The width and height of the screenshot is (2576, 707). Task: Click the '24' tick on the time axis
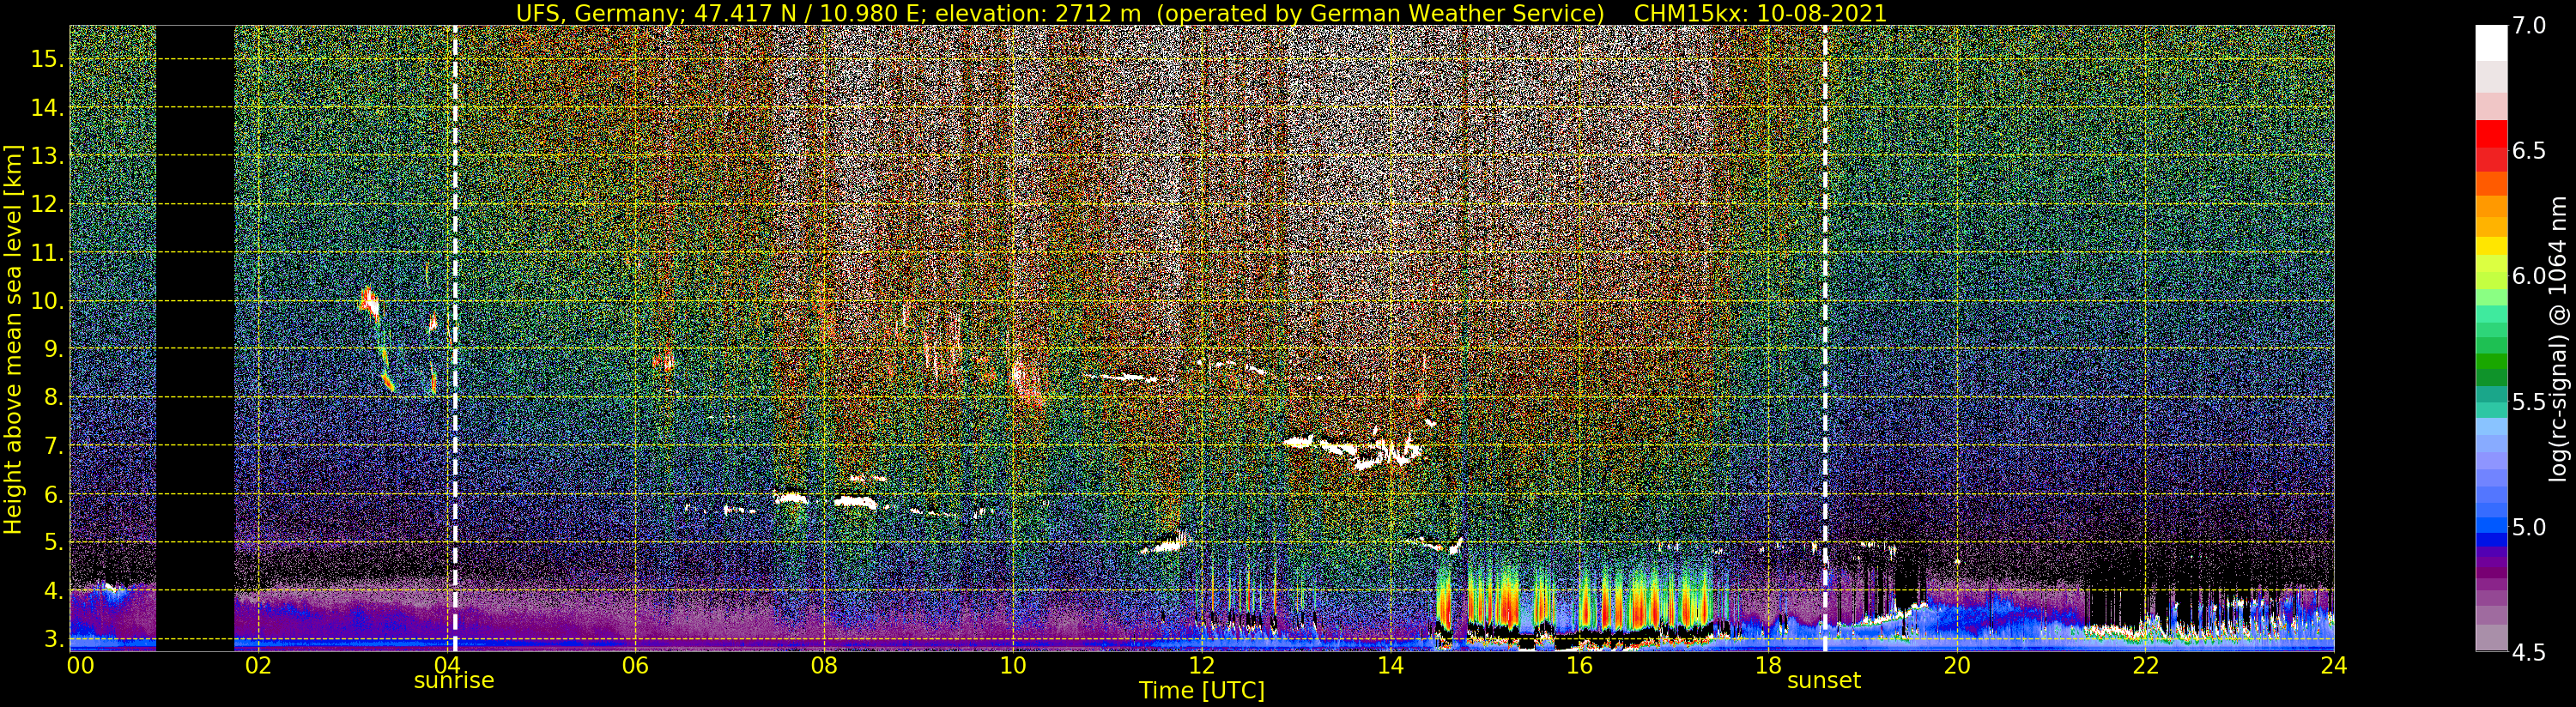[x=2334, y=665]
